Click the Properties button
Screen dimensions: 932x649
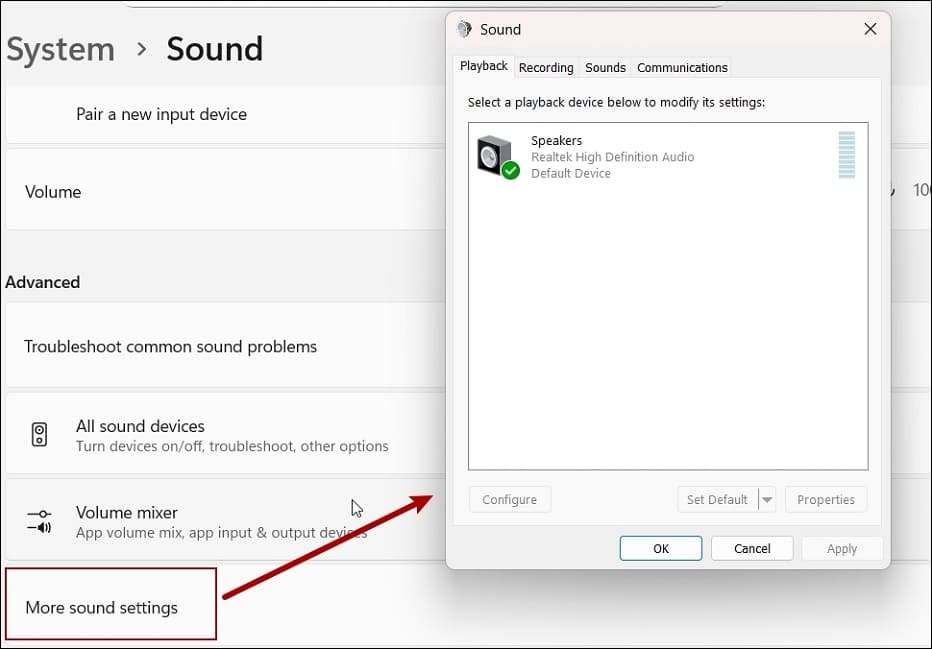[x=826, y=499]
